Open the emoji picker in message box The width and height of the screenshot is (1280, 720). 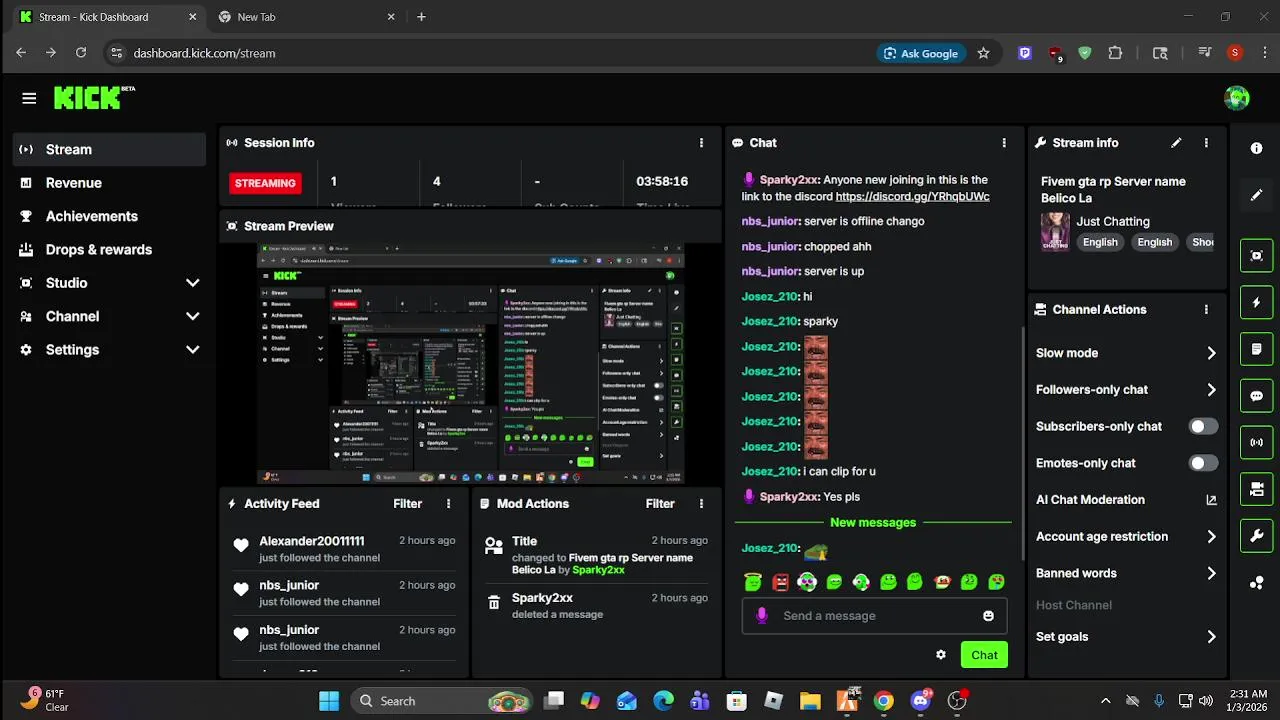pos(988,616)
